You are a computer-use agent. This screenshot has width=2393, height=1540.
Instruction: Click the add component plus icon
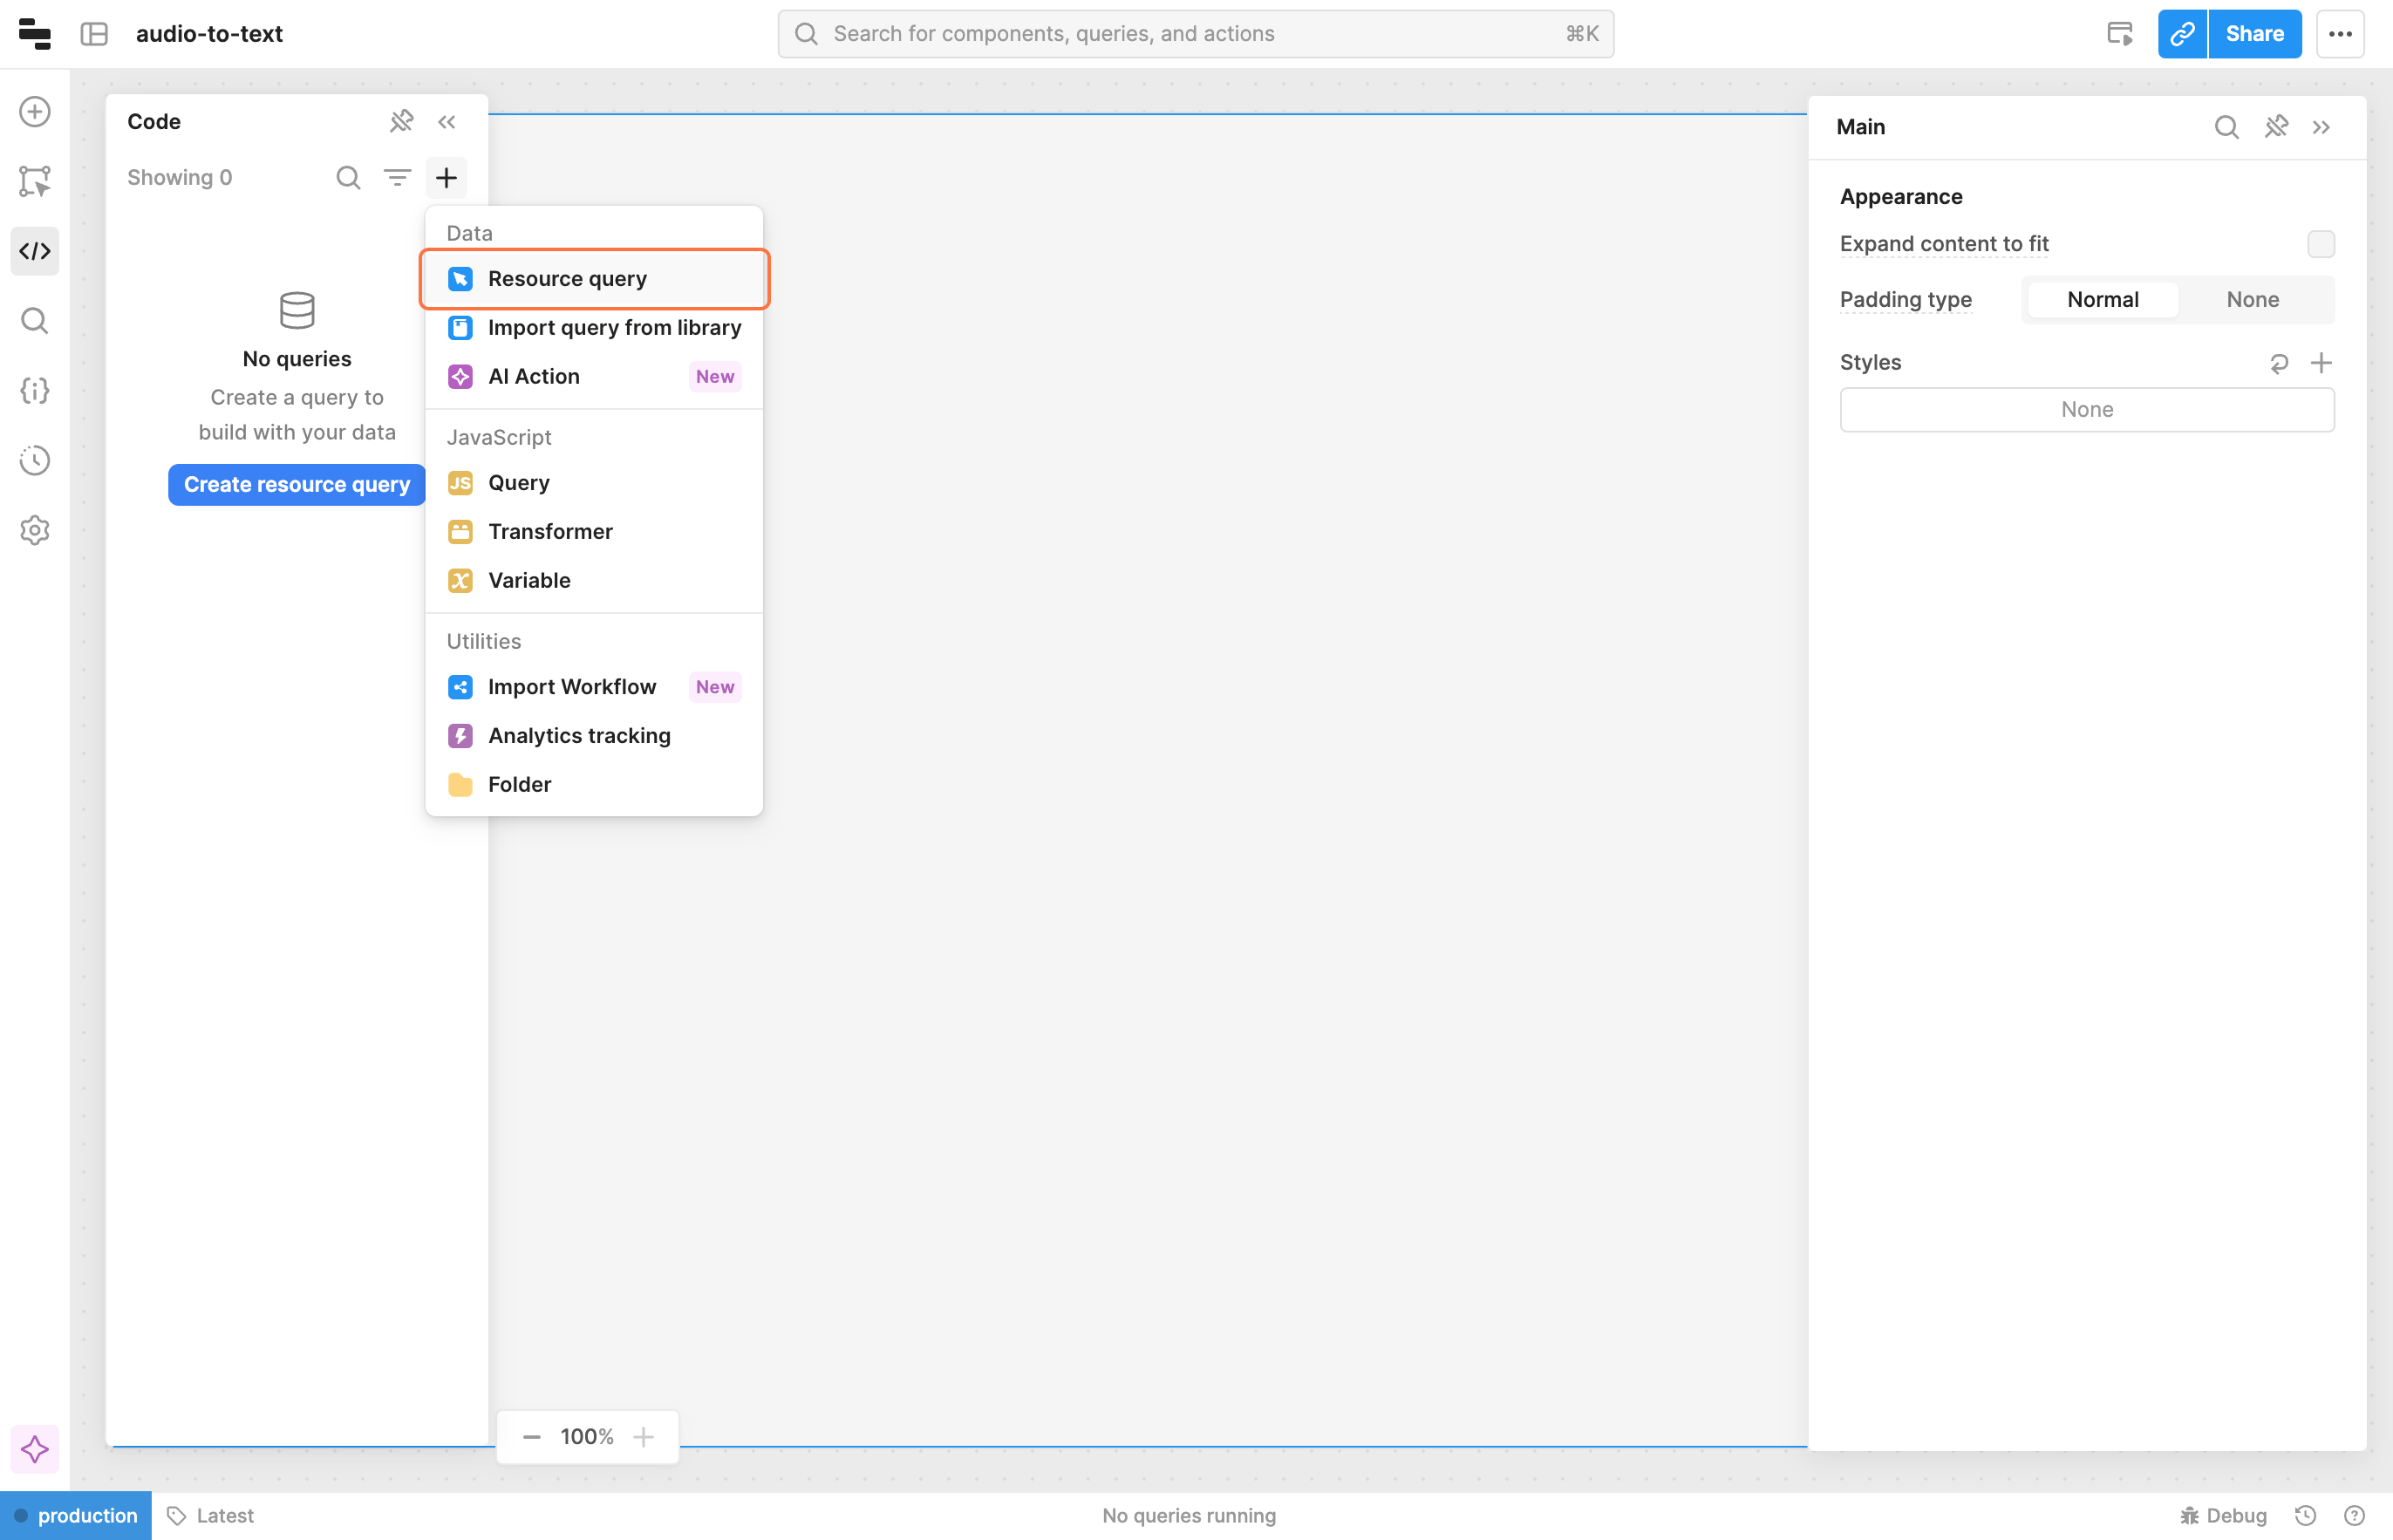[35, 111]
